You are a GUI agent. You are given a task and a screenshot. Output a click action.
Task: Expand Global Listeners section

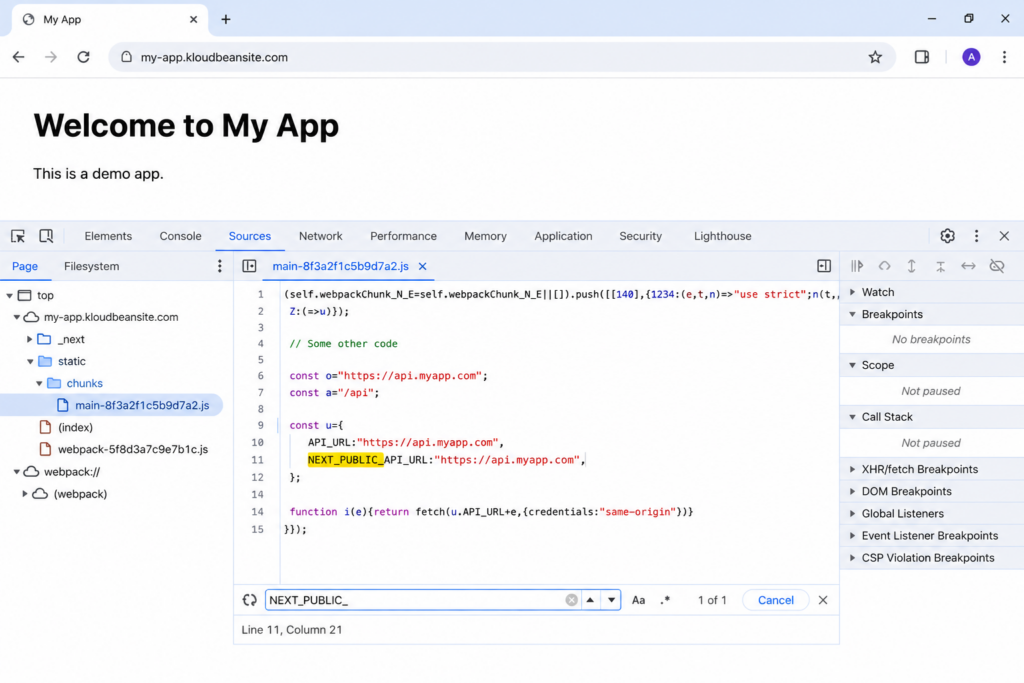click(x=852, y=514)
